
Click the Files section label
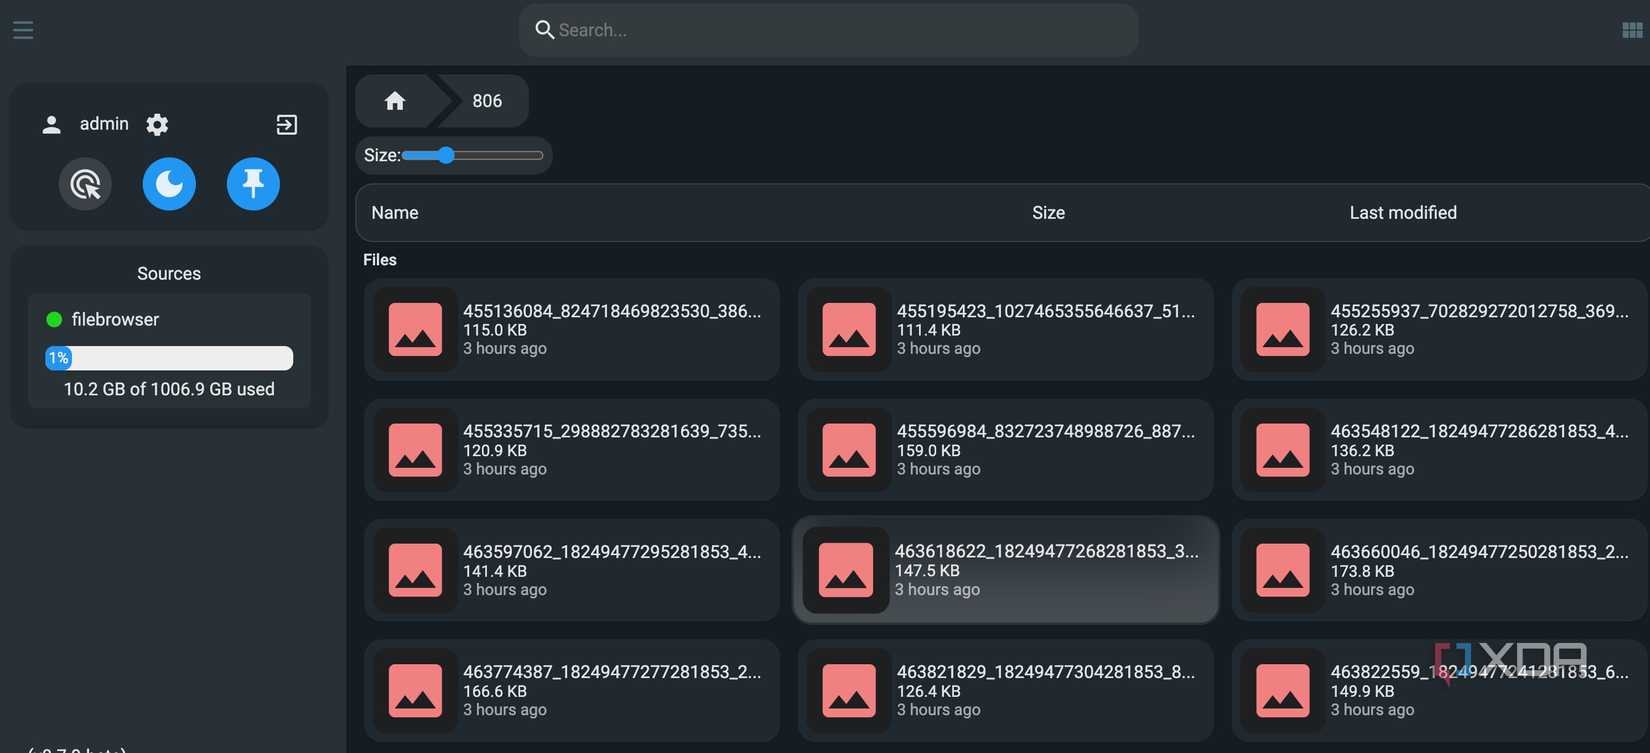[380, 260]
